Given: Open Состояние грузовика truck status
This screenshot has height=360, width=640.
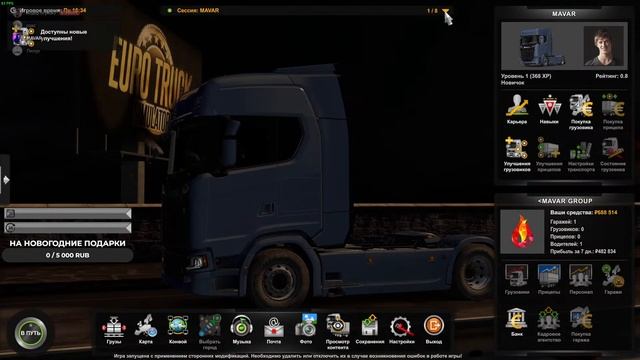Looking at the screenshot, I should pos(613,154).
